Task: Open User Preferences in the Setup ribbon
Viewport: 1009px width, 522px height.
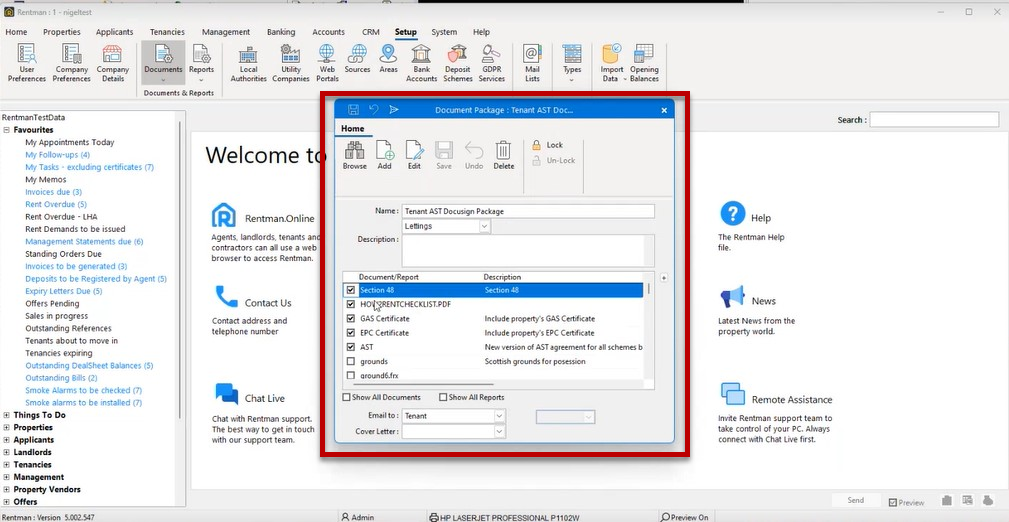Action: (x=26, y=63)
